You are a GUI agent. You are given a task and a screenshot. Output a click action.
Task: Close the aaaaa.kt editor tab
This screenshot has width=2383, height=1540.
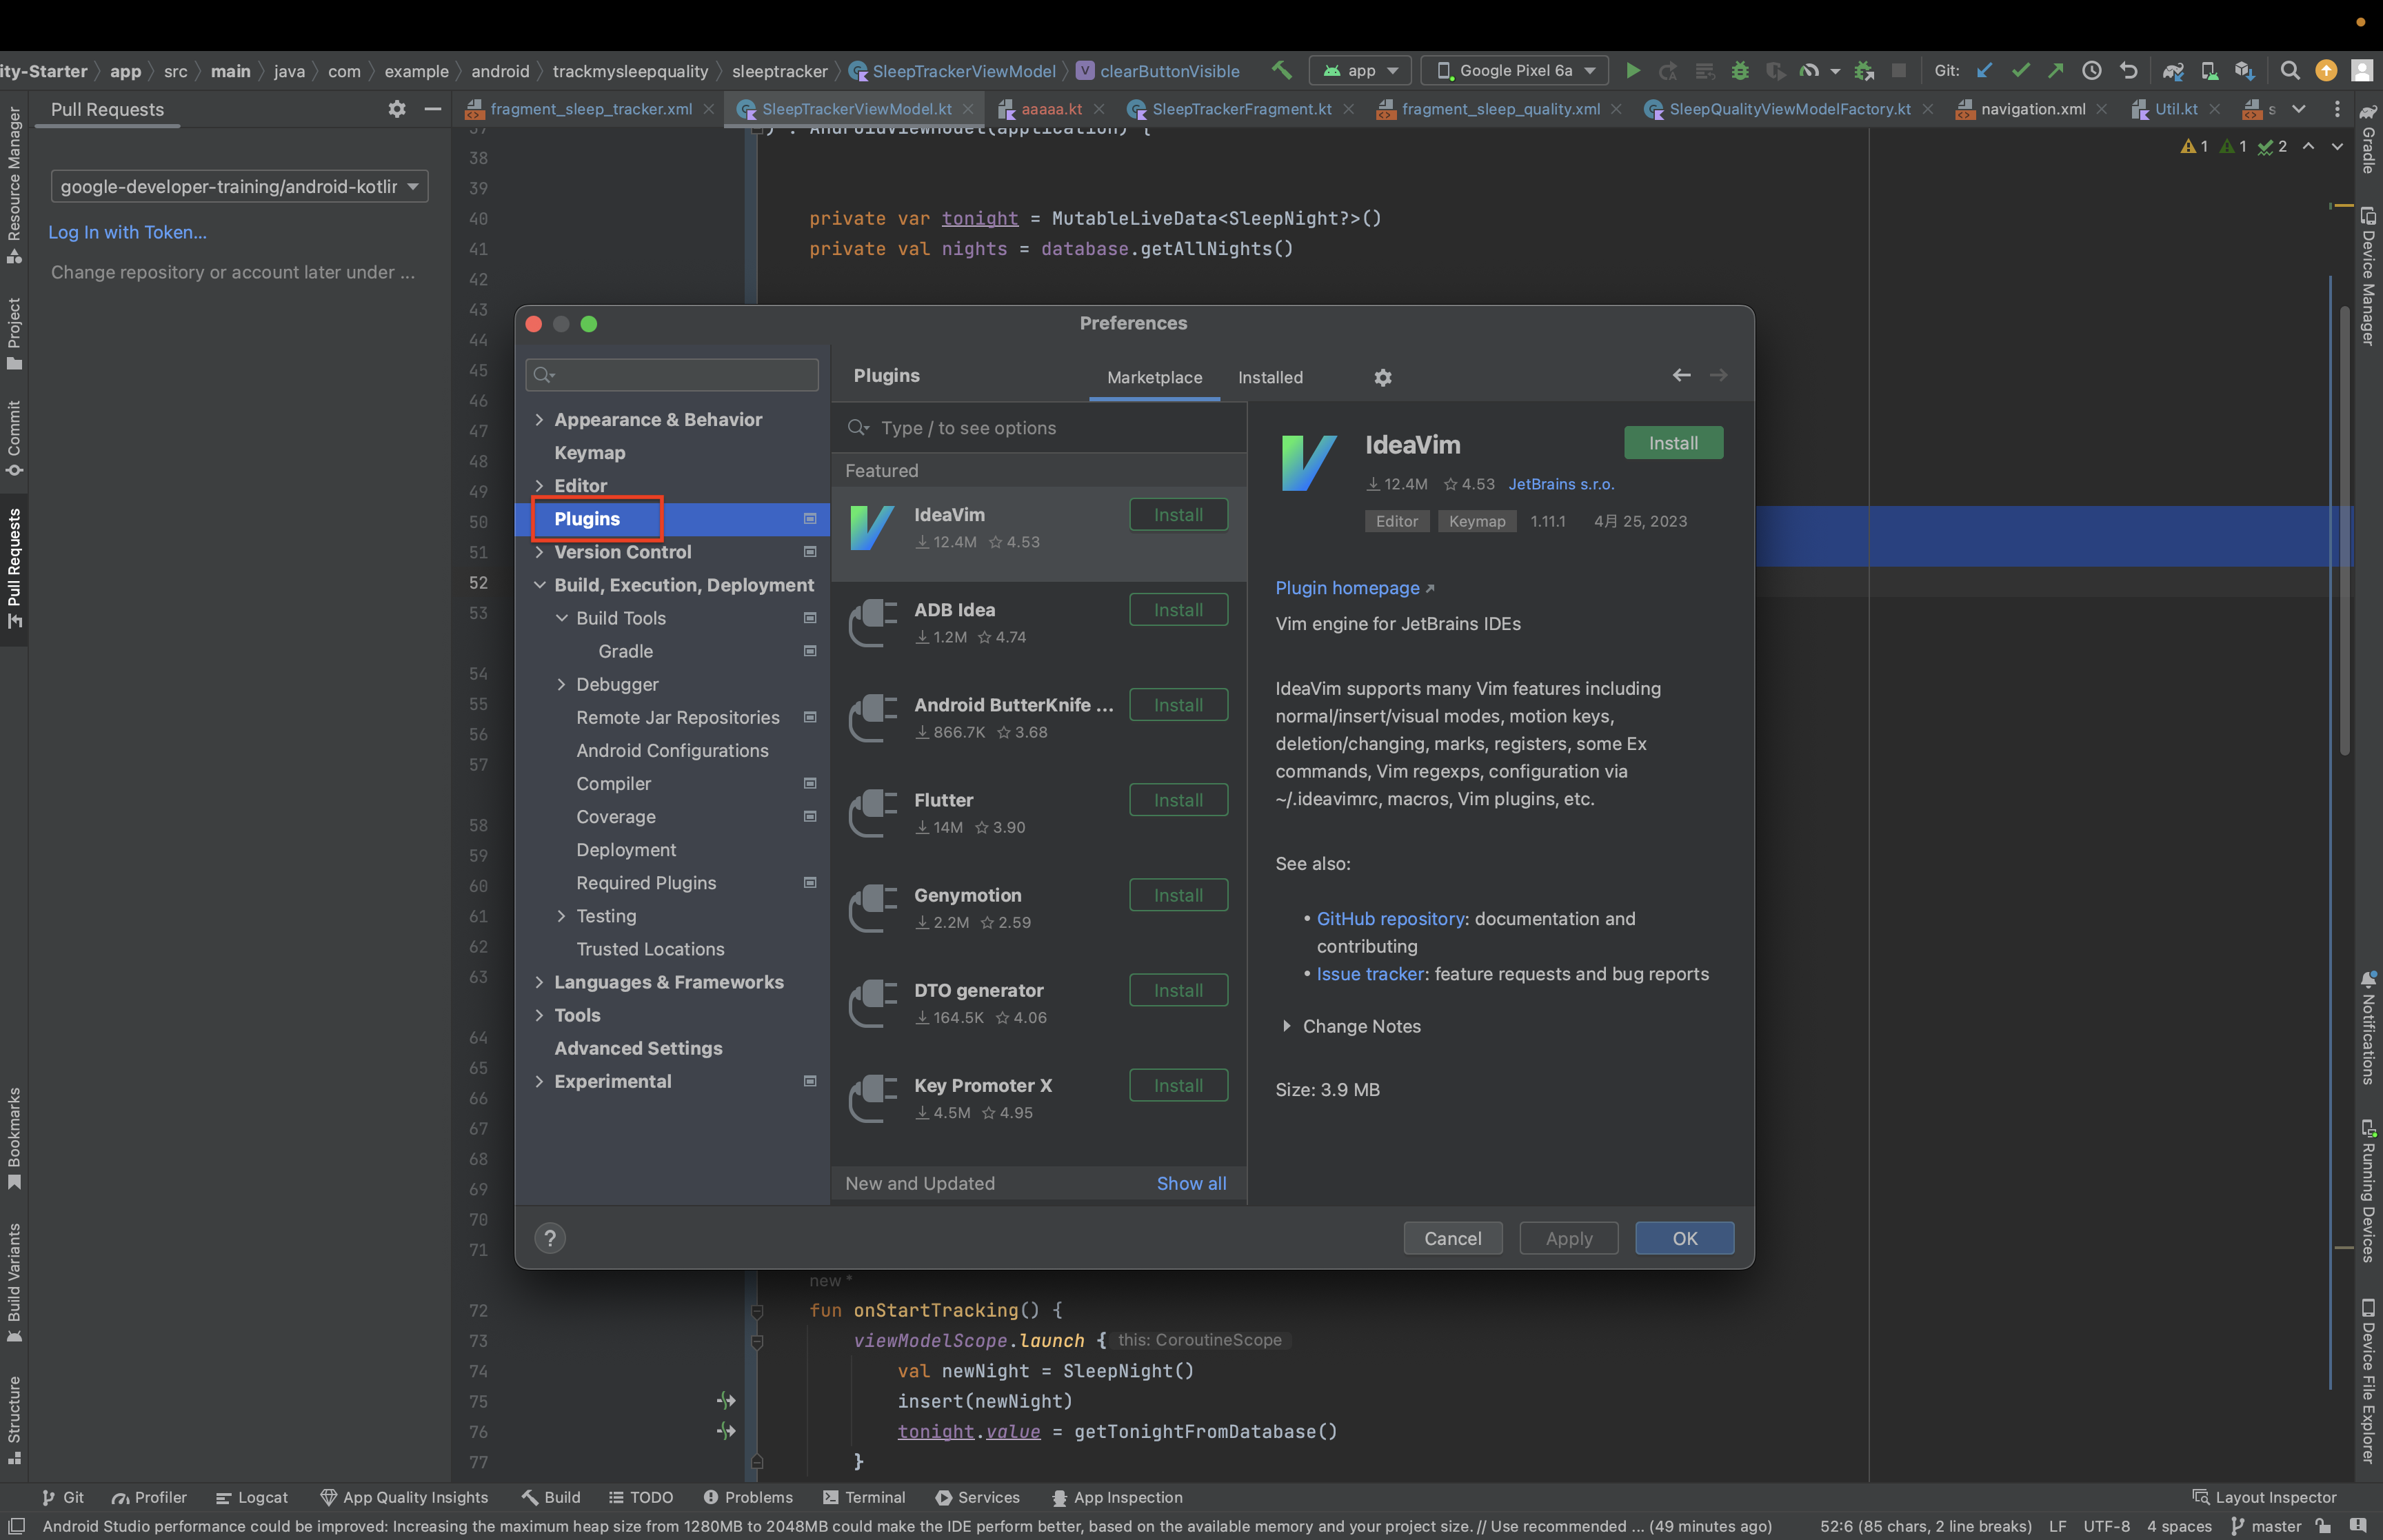tap(1099, 109)
